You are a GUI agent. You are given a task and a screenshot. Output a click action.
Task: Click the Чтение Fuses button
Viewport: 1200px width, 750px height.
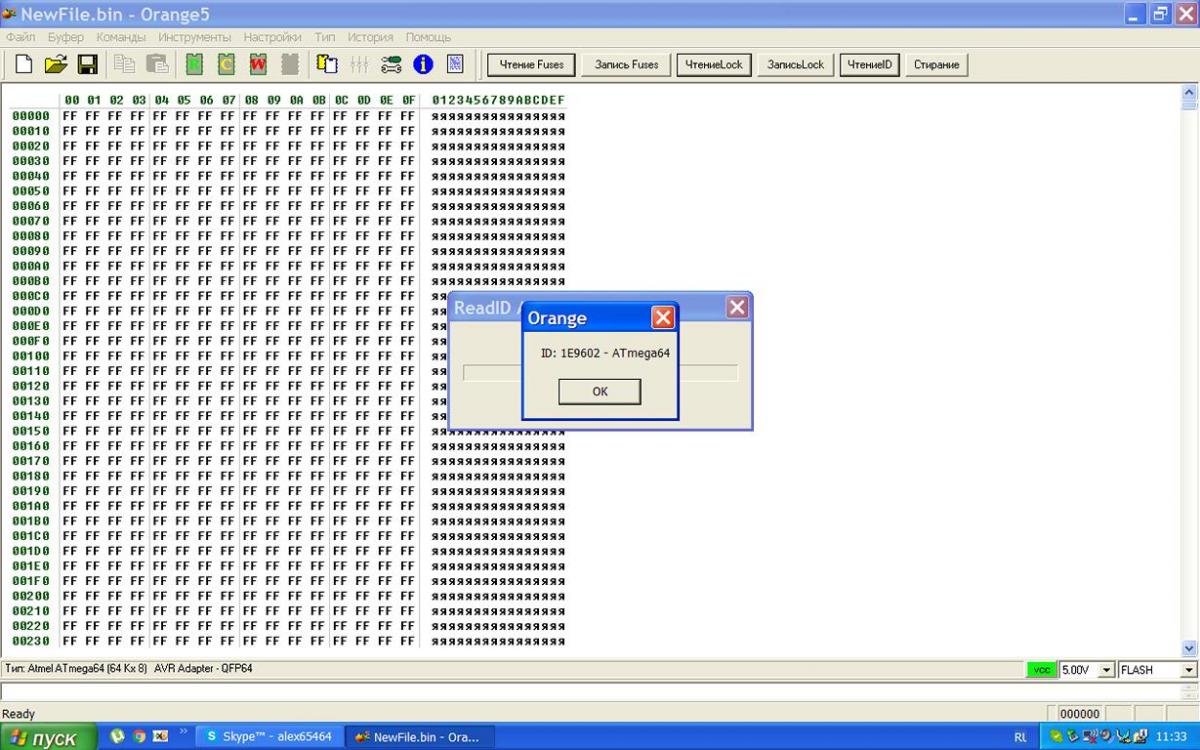click(531, 65)
